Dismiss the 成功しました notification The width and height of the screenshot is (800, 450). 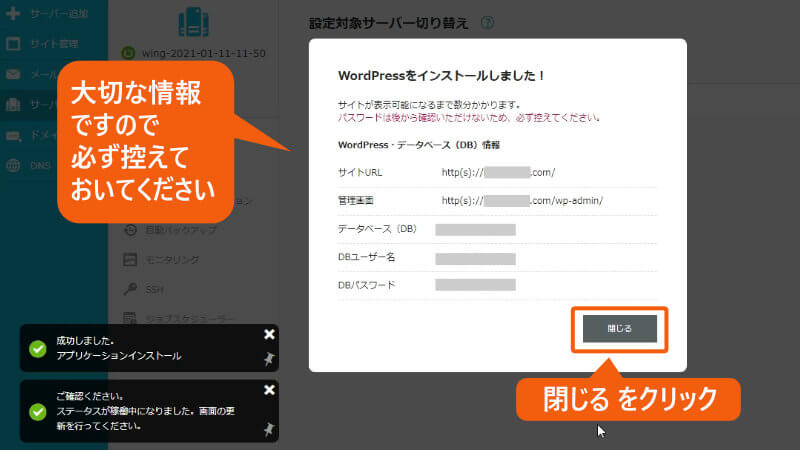pyautogui.click(x=269, y=334)
